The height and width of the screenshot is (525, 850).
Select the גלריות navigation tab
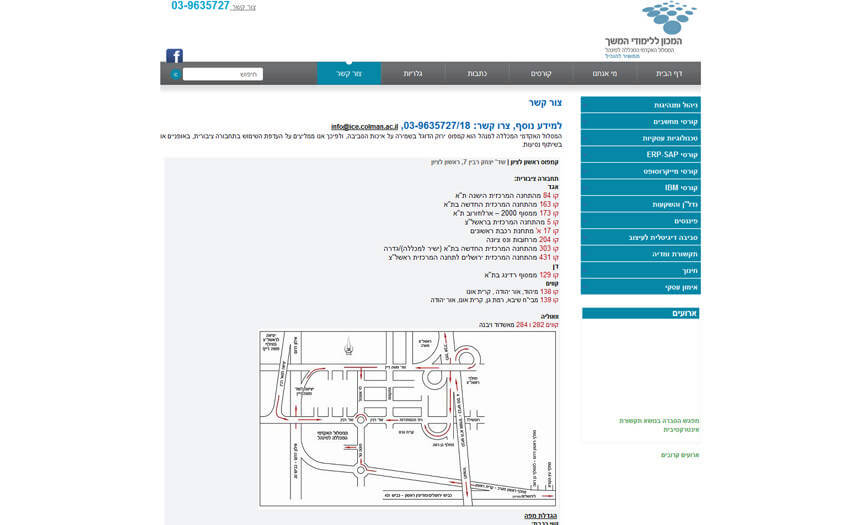[413, 74]
